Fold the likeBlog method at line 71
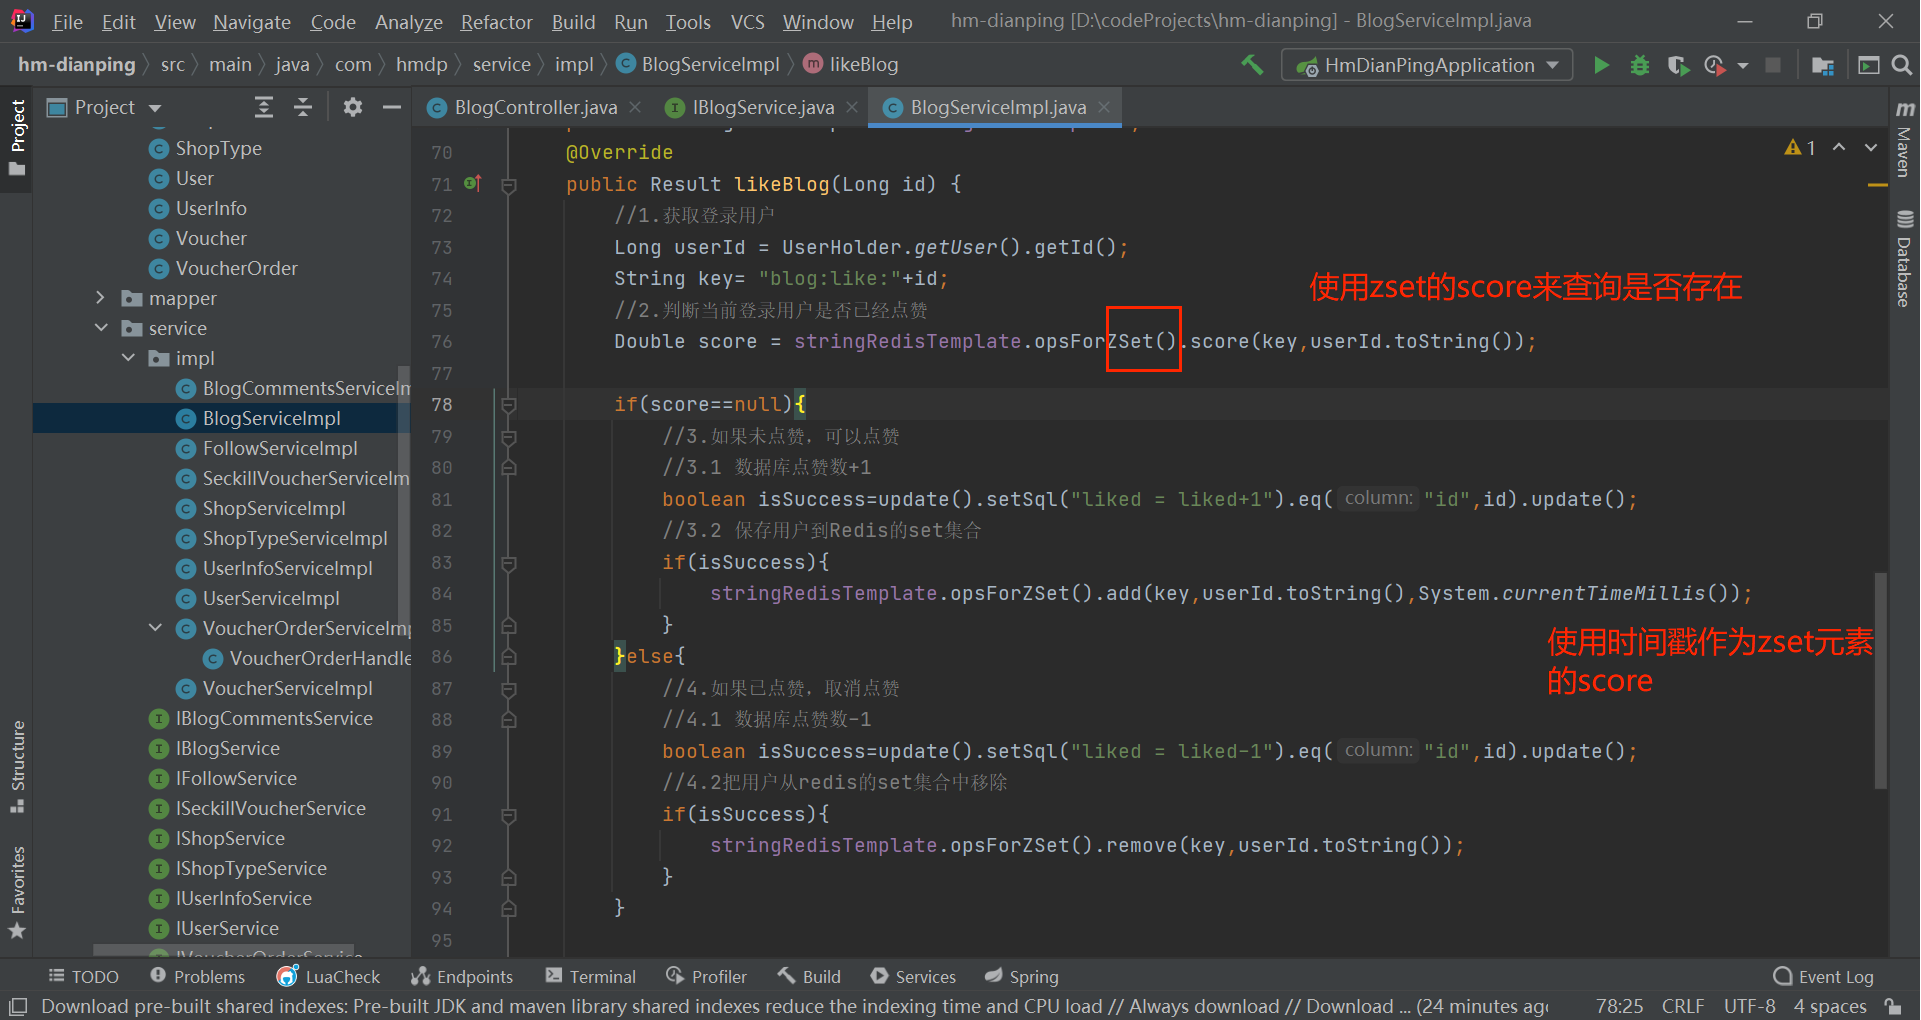 pyautogui.click(x=508, y=185)
